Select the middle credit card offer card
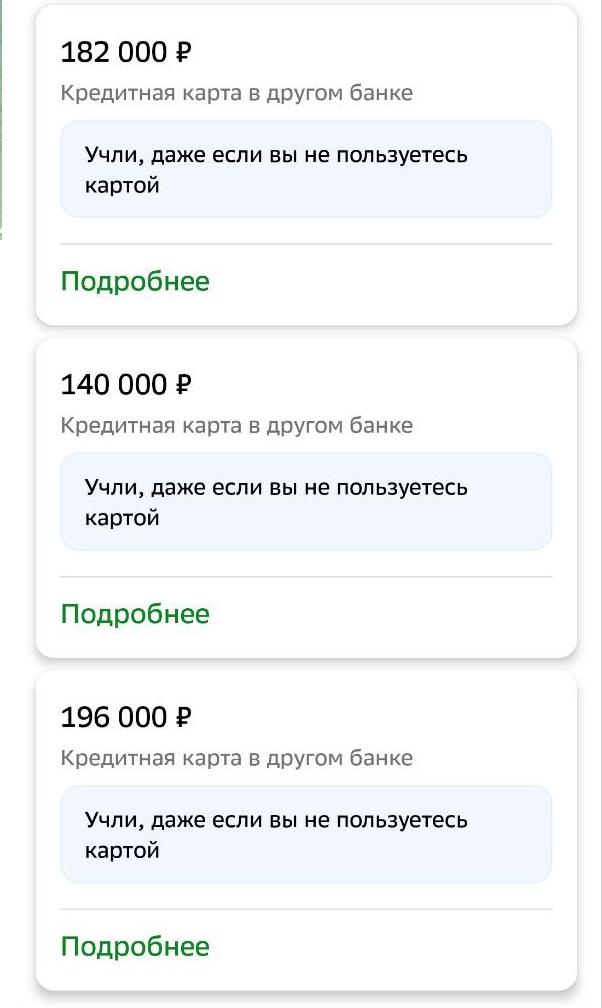 (x=307, y=495)
